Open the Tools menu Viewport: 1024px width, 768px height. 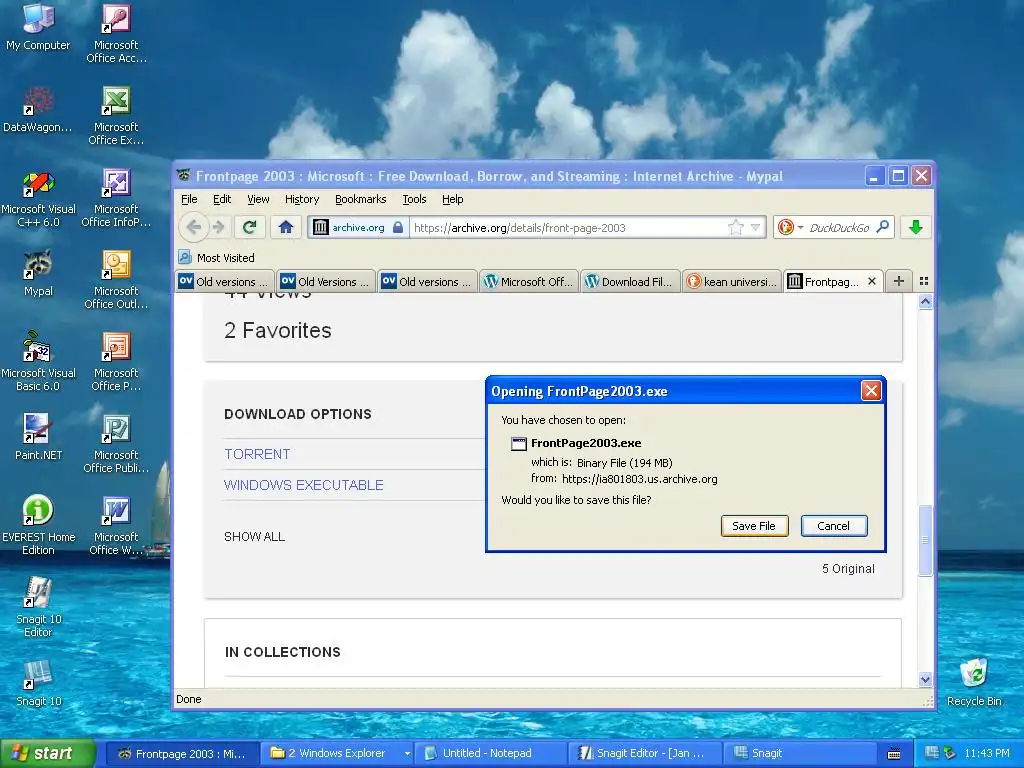tap(414, 199)
